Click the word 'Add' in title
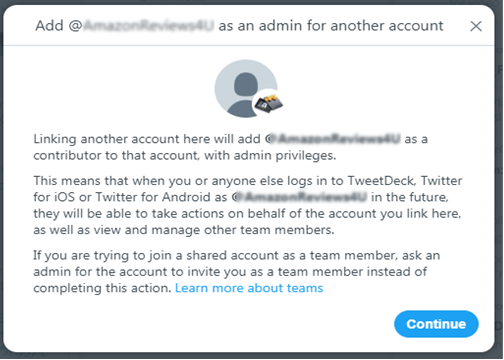504x360 pixels. click(49, 26)
